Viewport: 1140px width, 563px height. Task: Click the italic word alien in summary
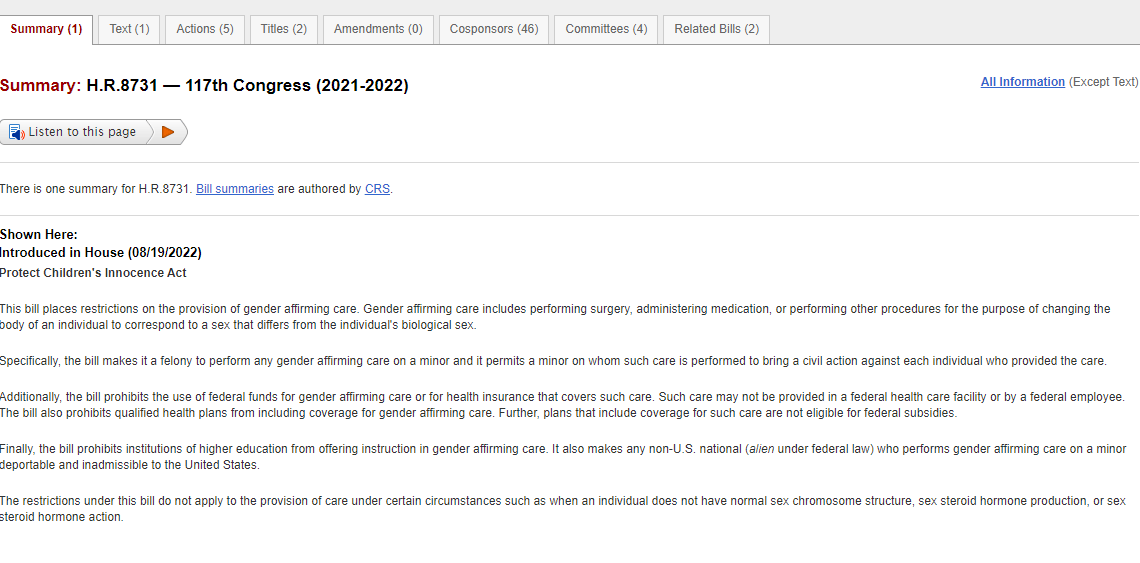[761, 450]
